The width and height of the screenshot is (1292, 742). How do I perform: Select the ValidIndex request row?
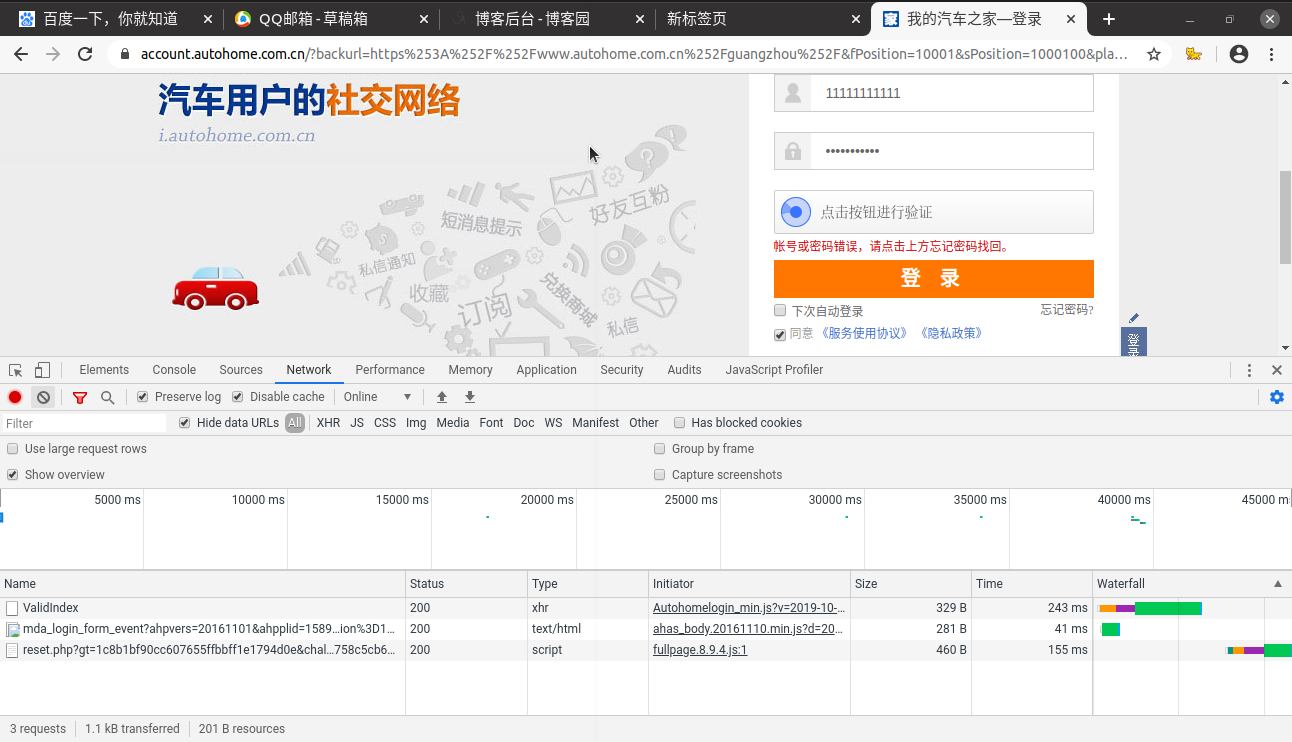point(646,608)
